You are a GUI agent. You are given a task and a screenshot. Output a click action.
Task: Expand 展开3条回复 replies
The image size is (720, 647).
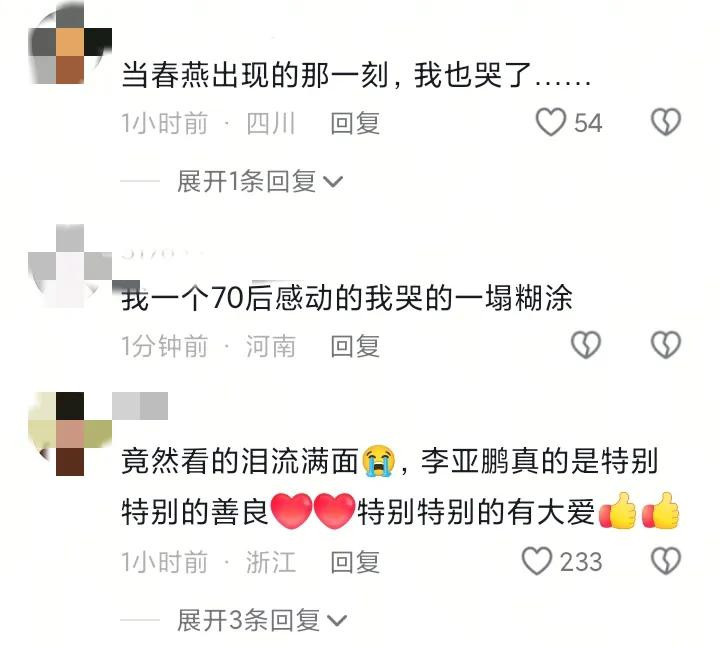262,620
